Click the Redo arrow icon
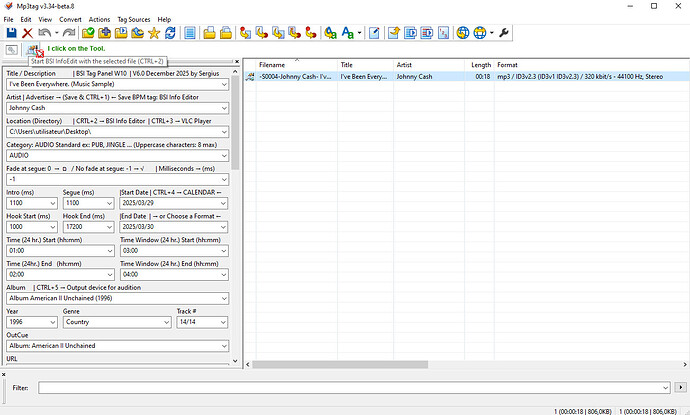This screenshot has width=690, height=415. click(x=69, y=33)
